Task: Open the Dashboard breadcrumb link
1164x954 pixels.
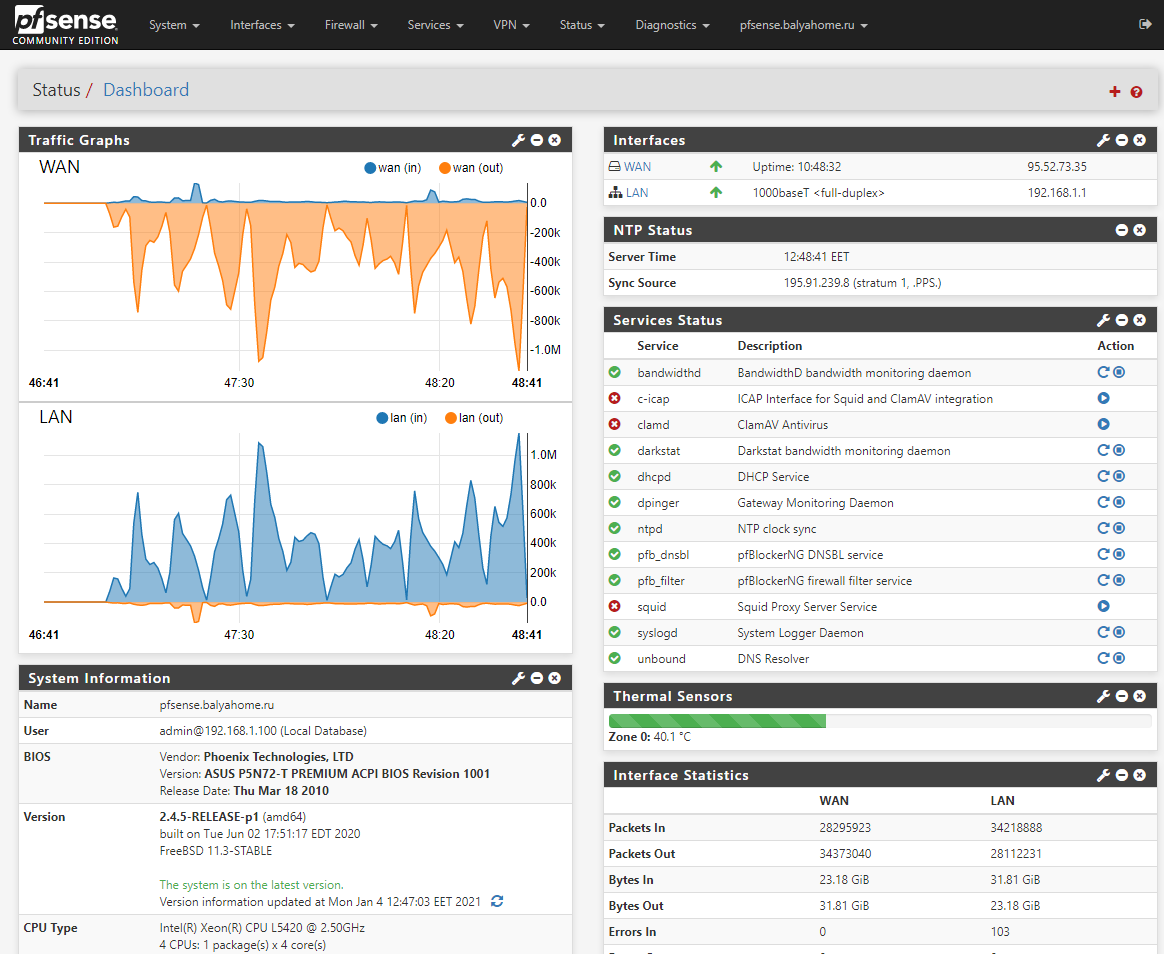Action: (x=146, y=90)
